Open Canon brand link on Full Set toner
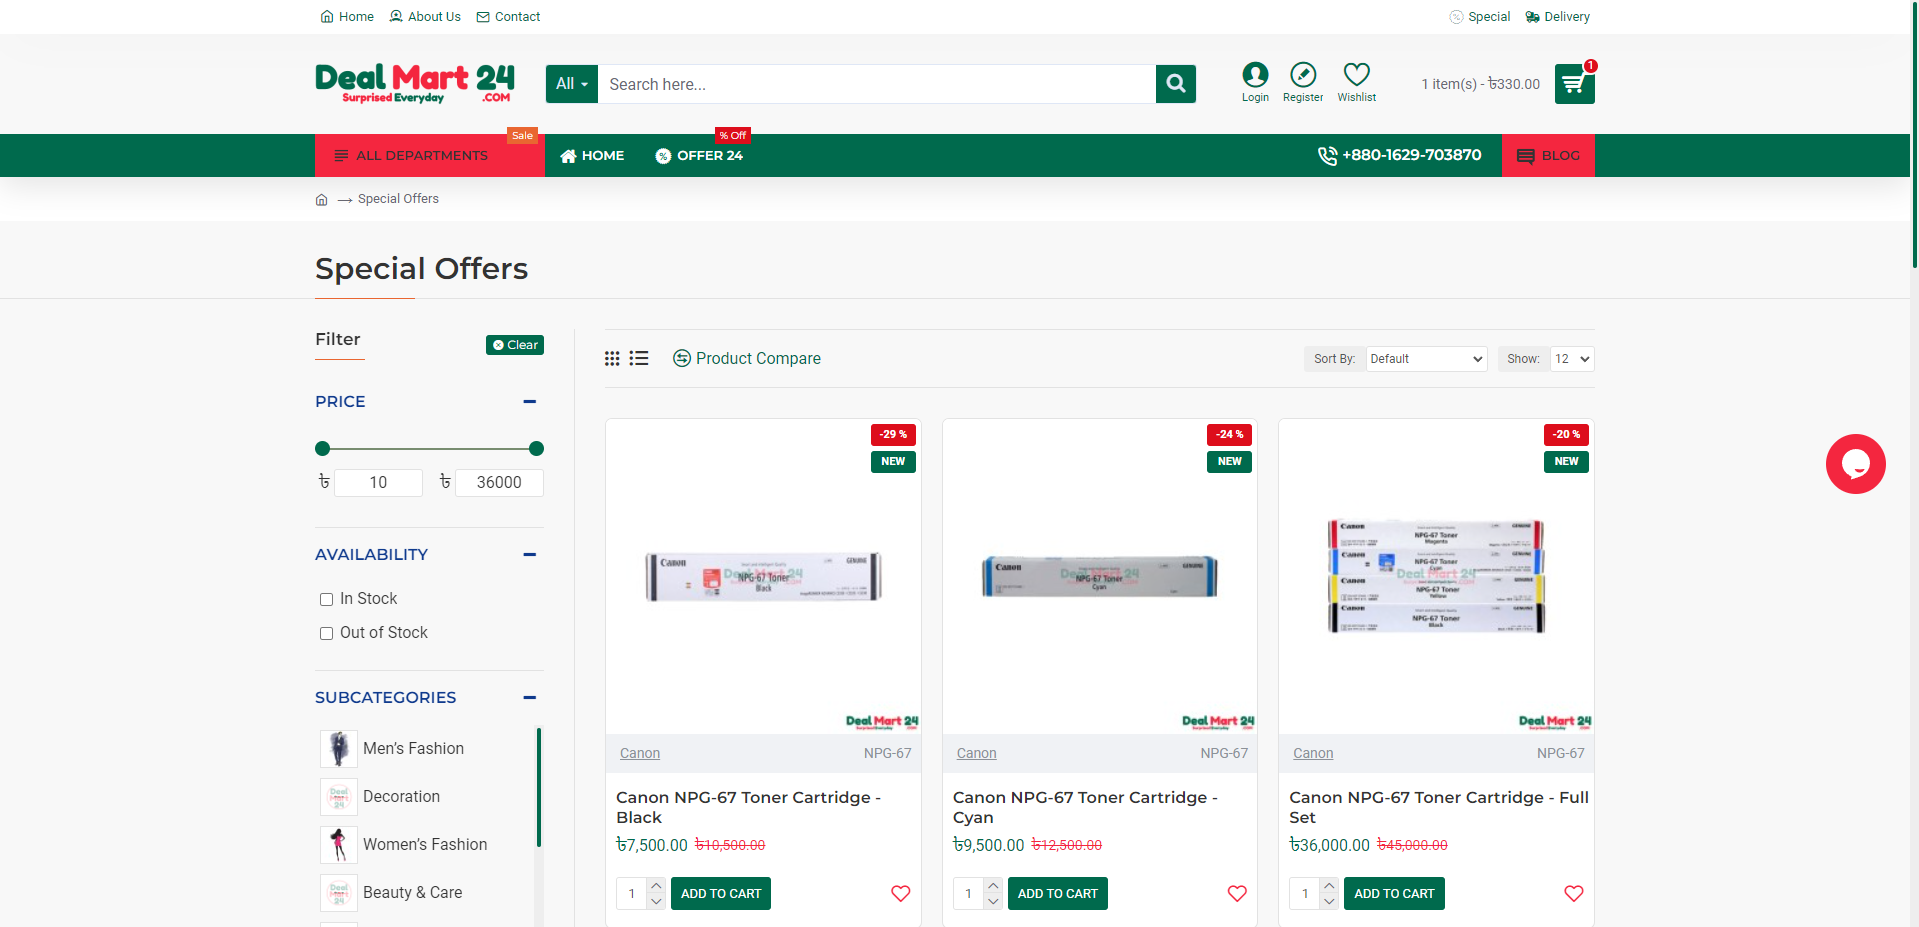 pyautogui.click(x=1313, y=753)
